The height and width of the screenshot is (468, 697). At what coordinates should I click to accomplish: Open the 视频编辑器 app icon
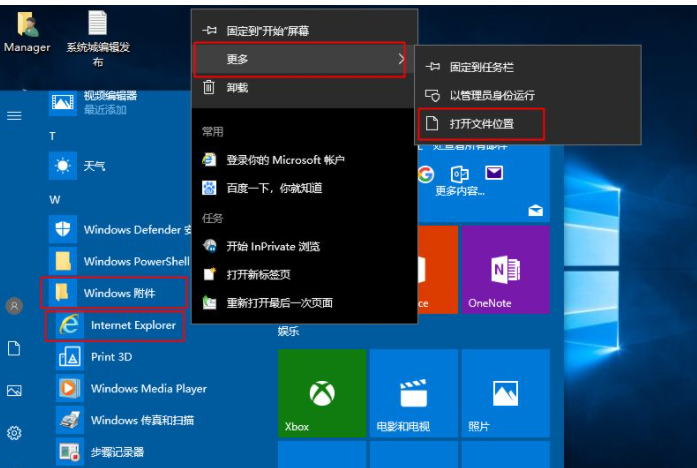[63, 102]
